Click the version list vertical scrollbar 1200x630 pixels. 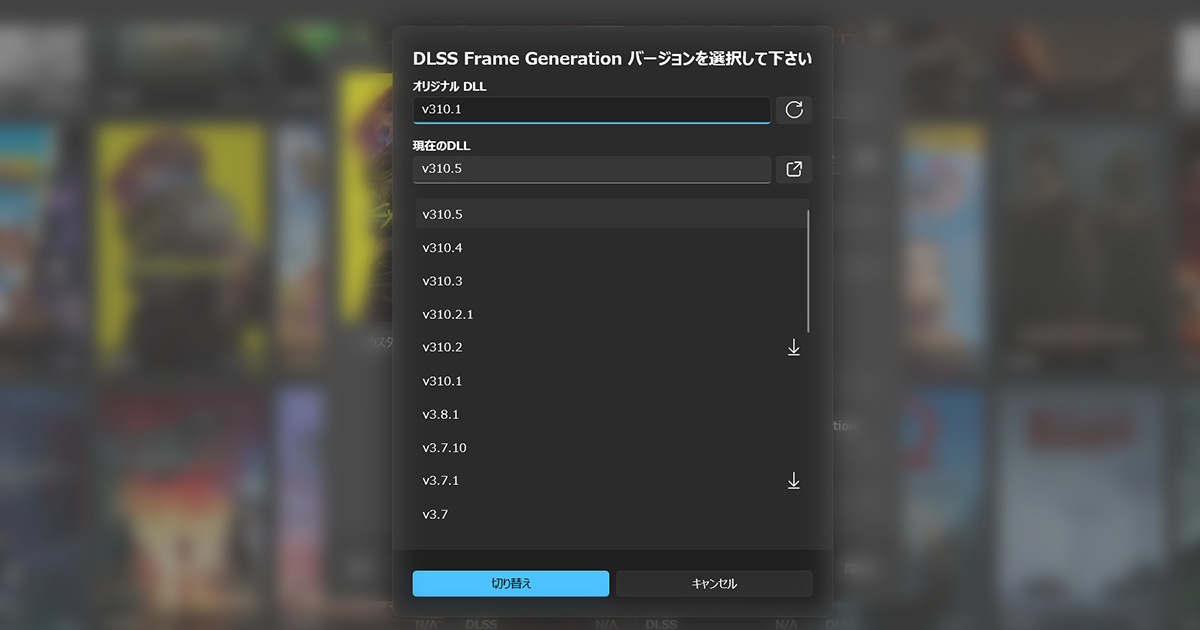[x=808, y=270]
